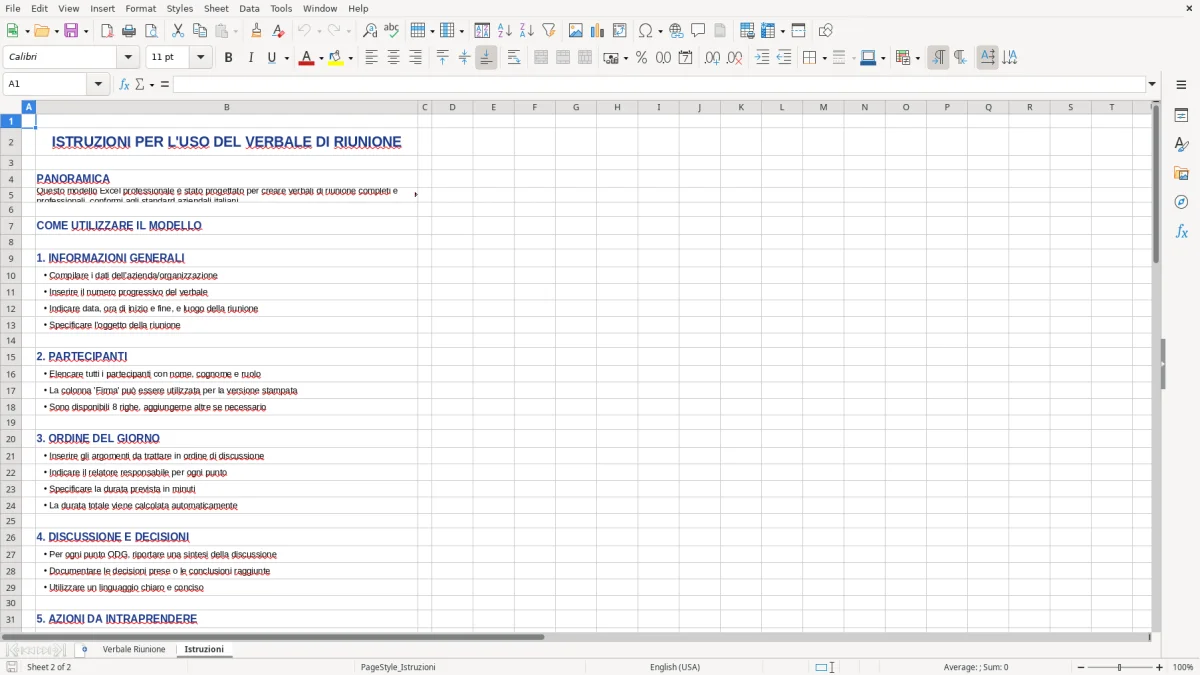The height and width of the screenshot is (675, 1200).
Task: Toggle bold formatting
Action: tap(228, 57)
